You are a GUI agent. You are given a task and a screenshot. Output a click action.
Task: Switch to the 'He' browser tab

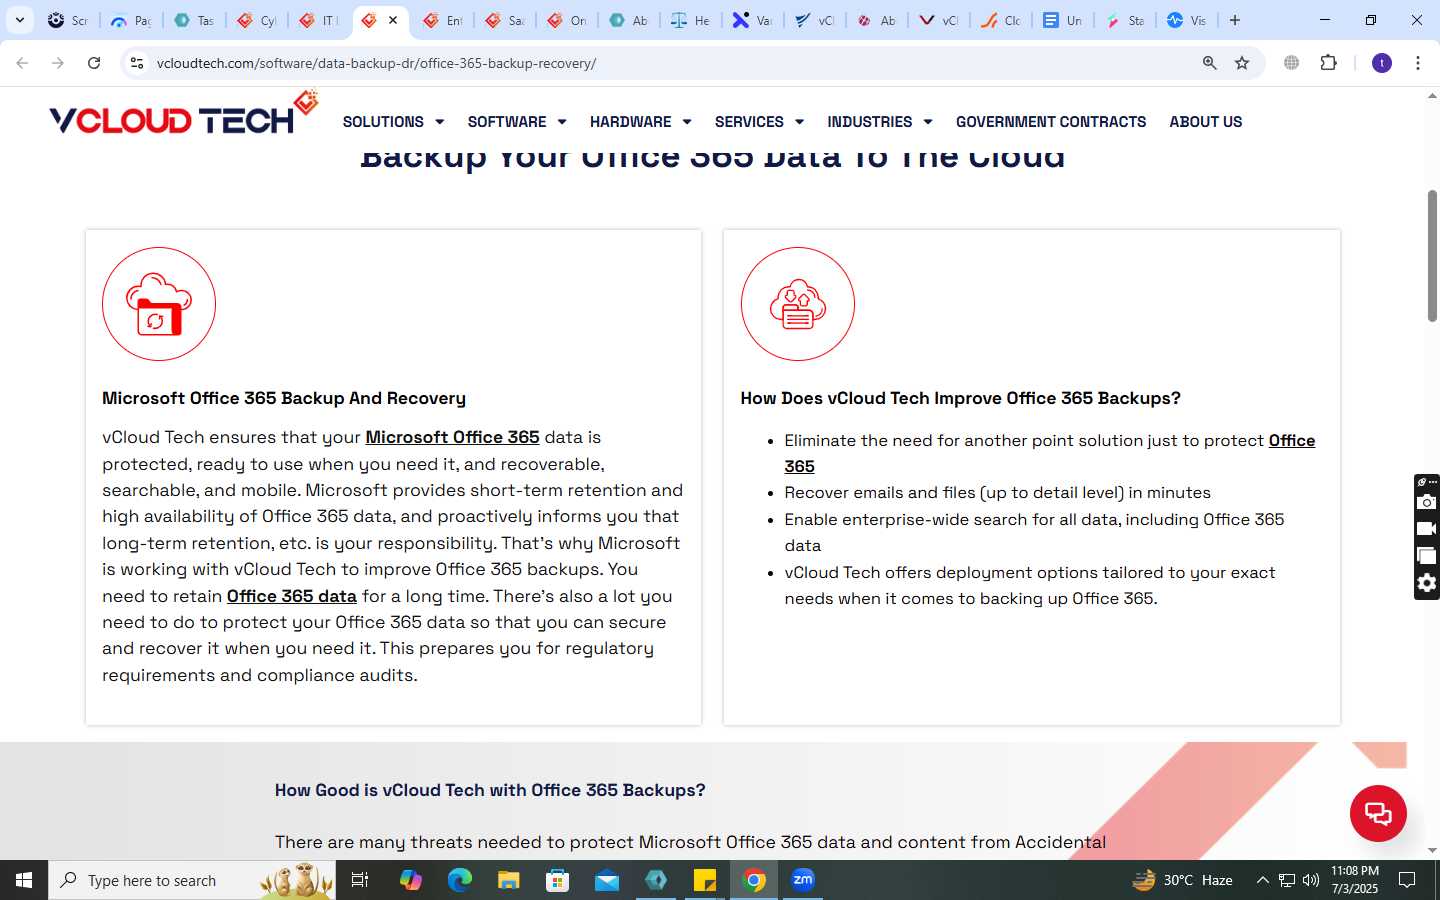[x=690, y=20]
